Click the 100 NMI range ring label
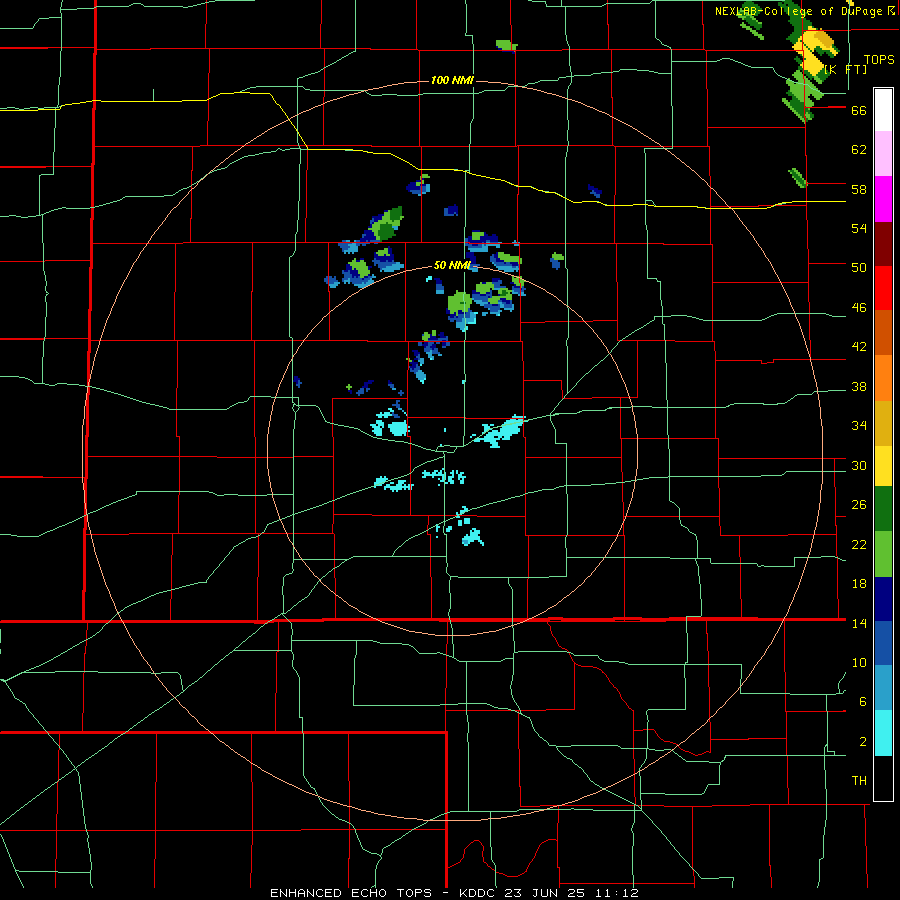 point(452,80)
